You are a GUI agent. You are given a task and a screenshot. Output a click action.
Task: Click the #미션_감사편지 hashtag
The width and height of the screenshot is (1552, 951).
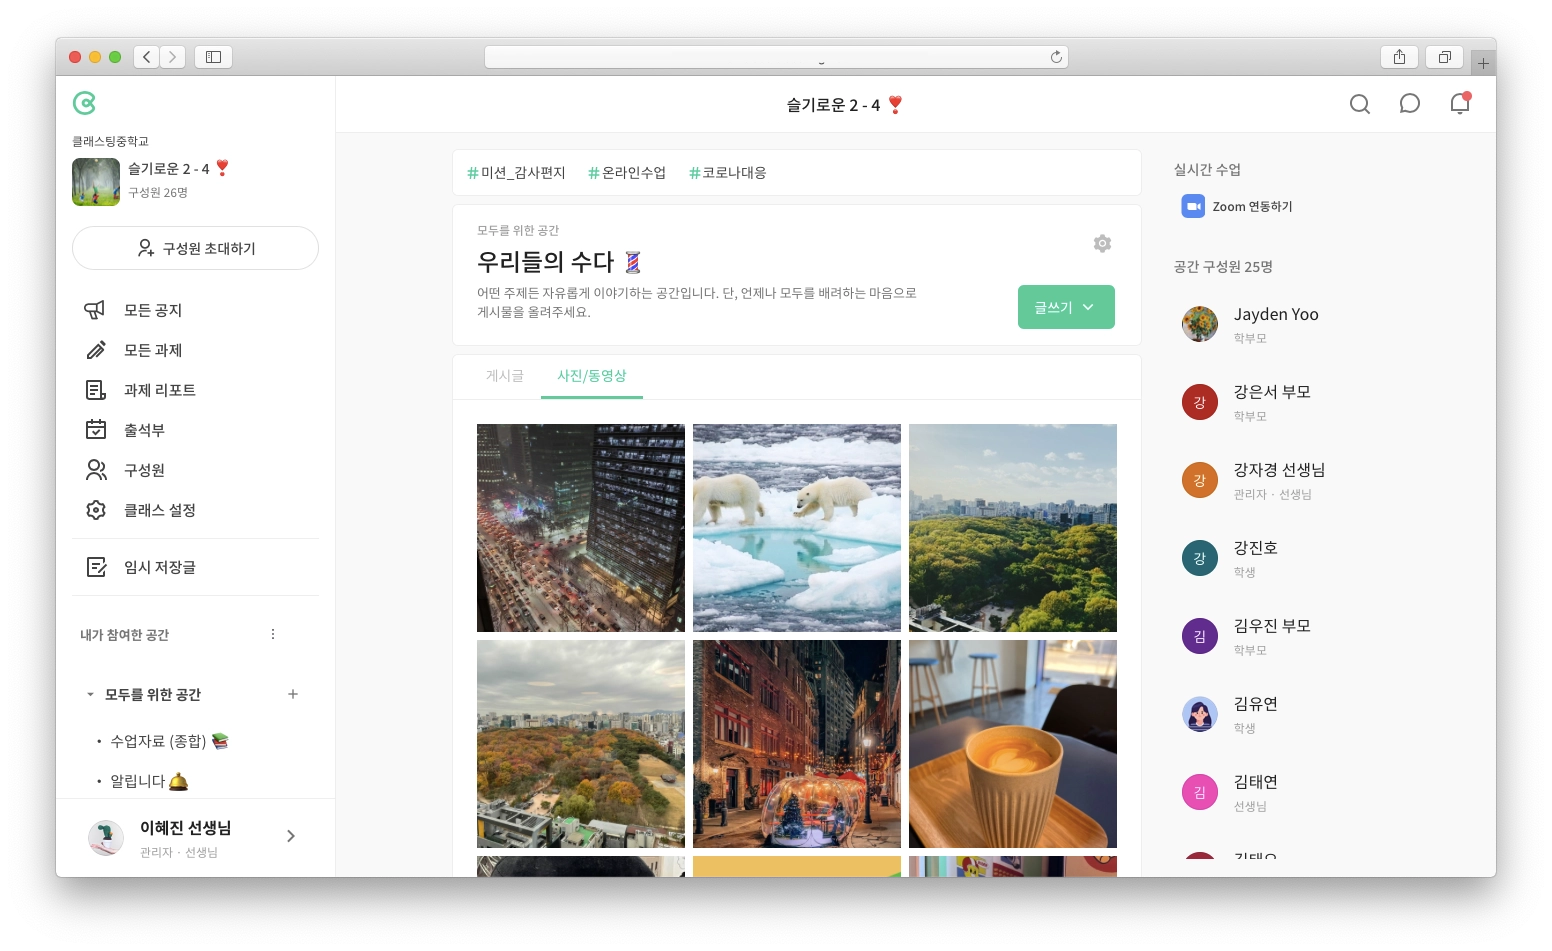coord(516,173)
